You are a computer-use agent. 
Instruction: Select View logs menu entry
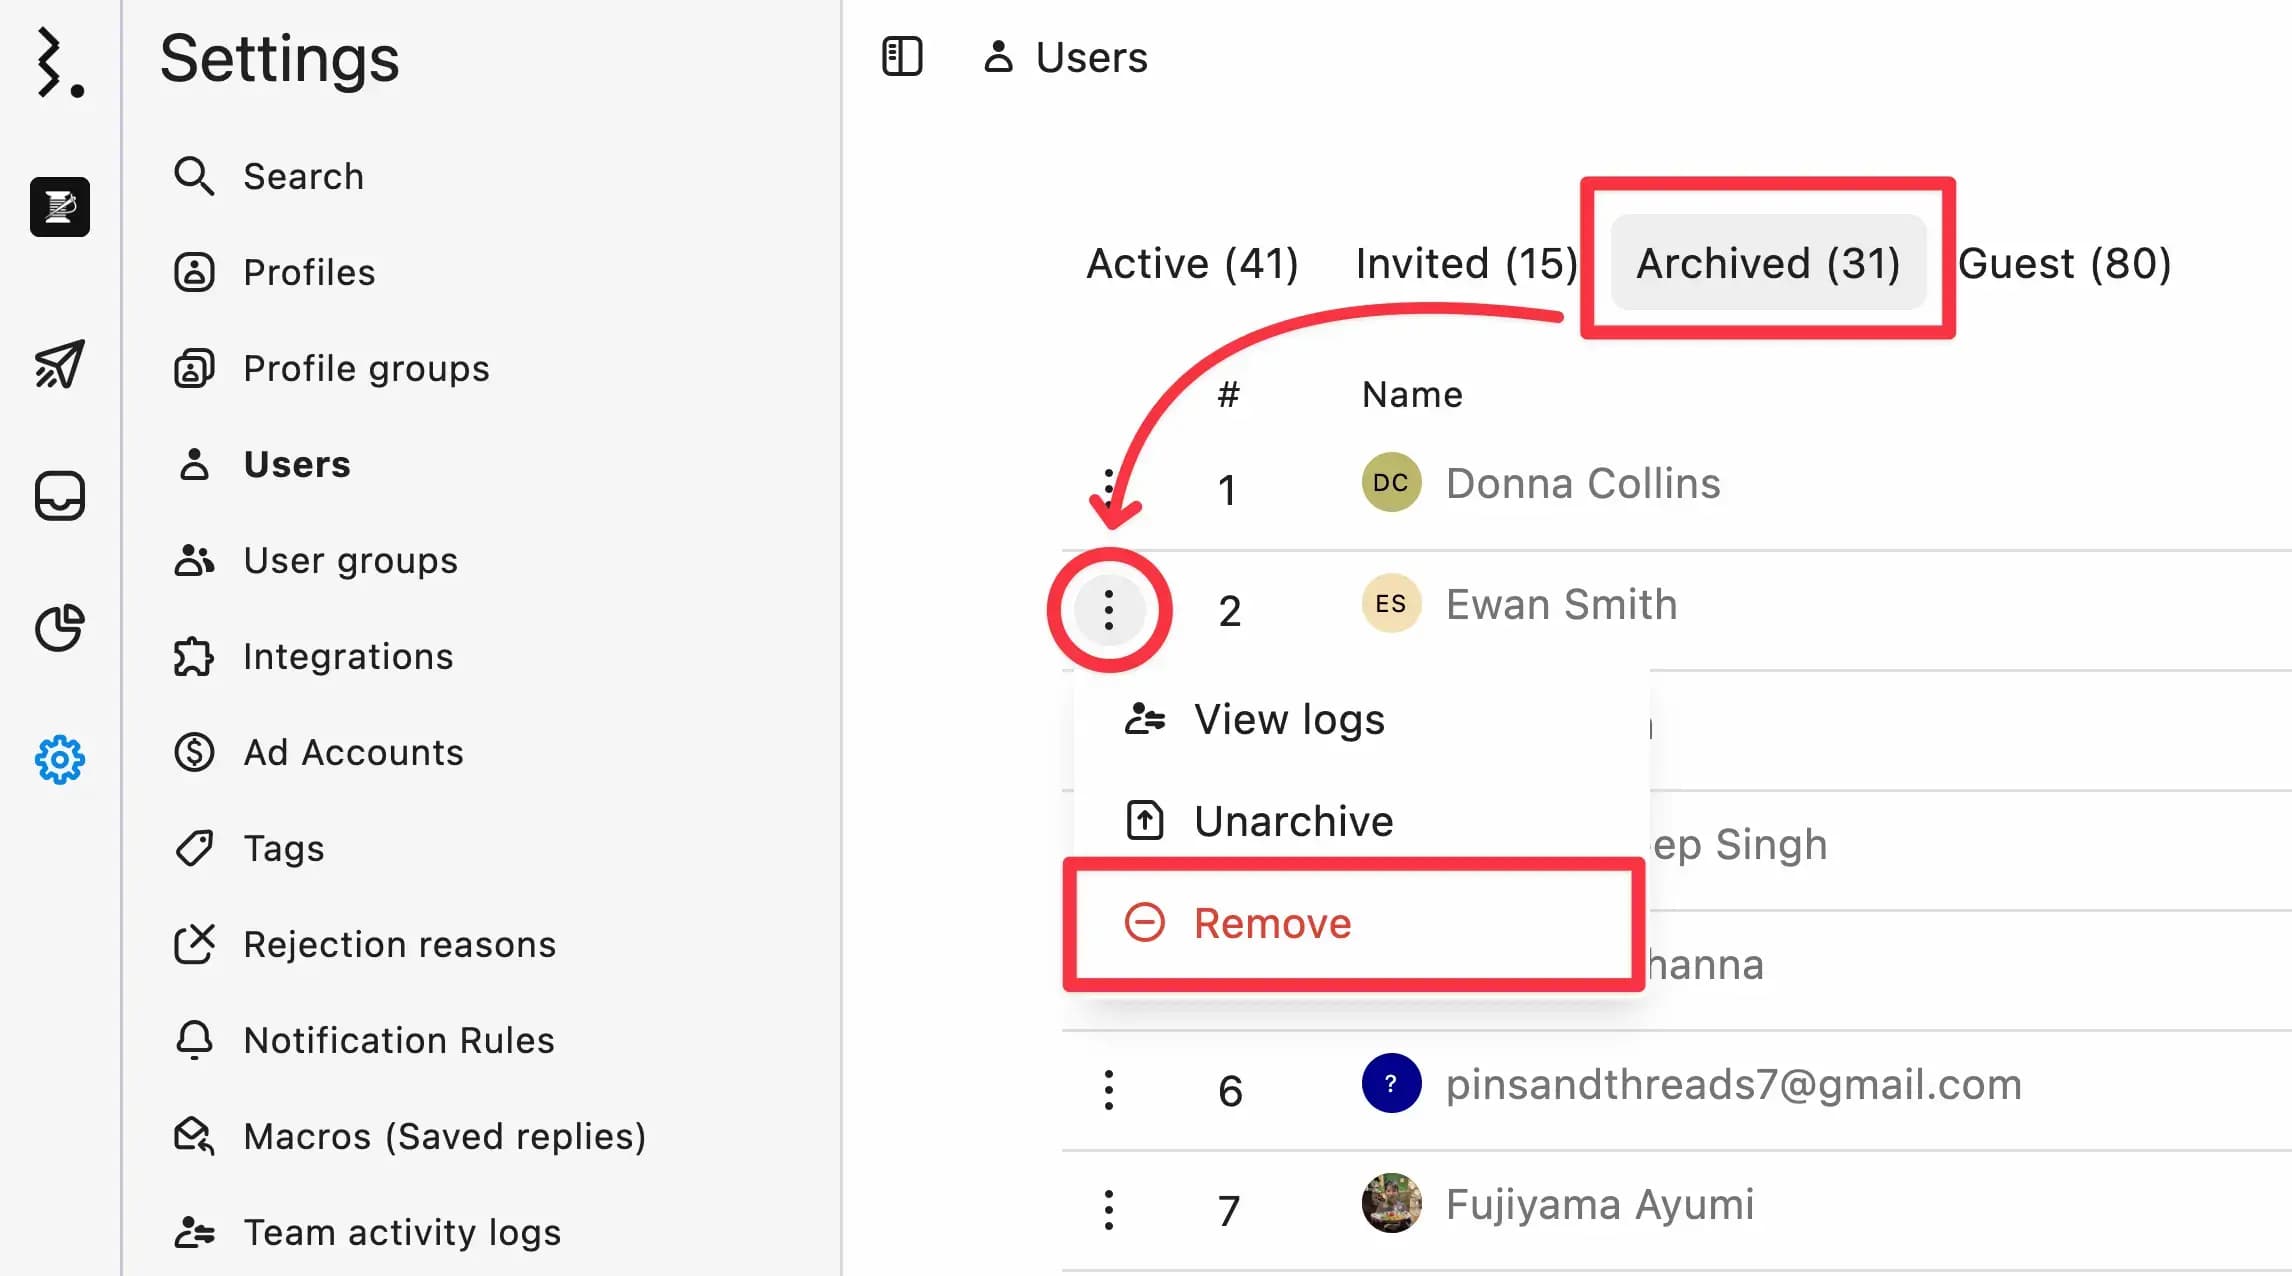pos(1288,719)
